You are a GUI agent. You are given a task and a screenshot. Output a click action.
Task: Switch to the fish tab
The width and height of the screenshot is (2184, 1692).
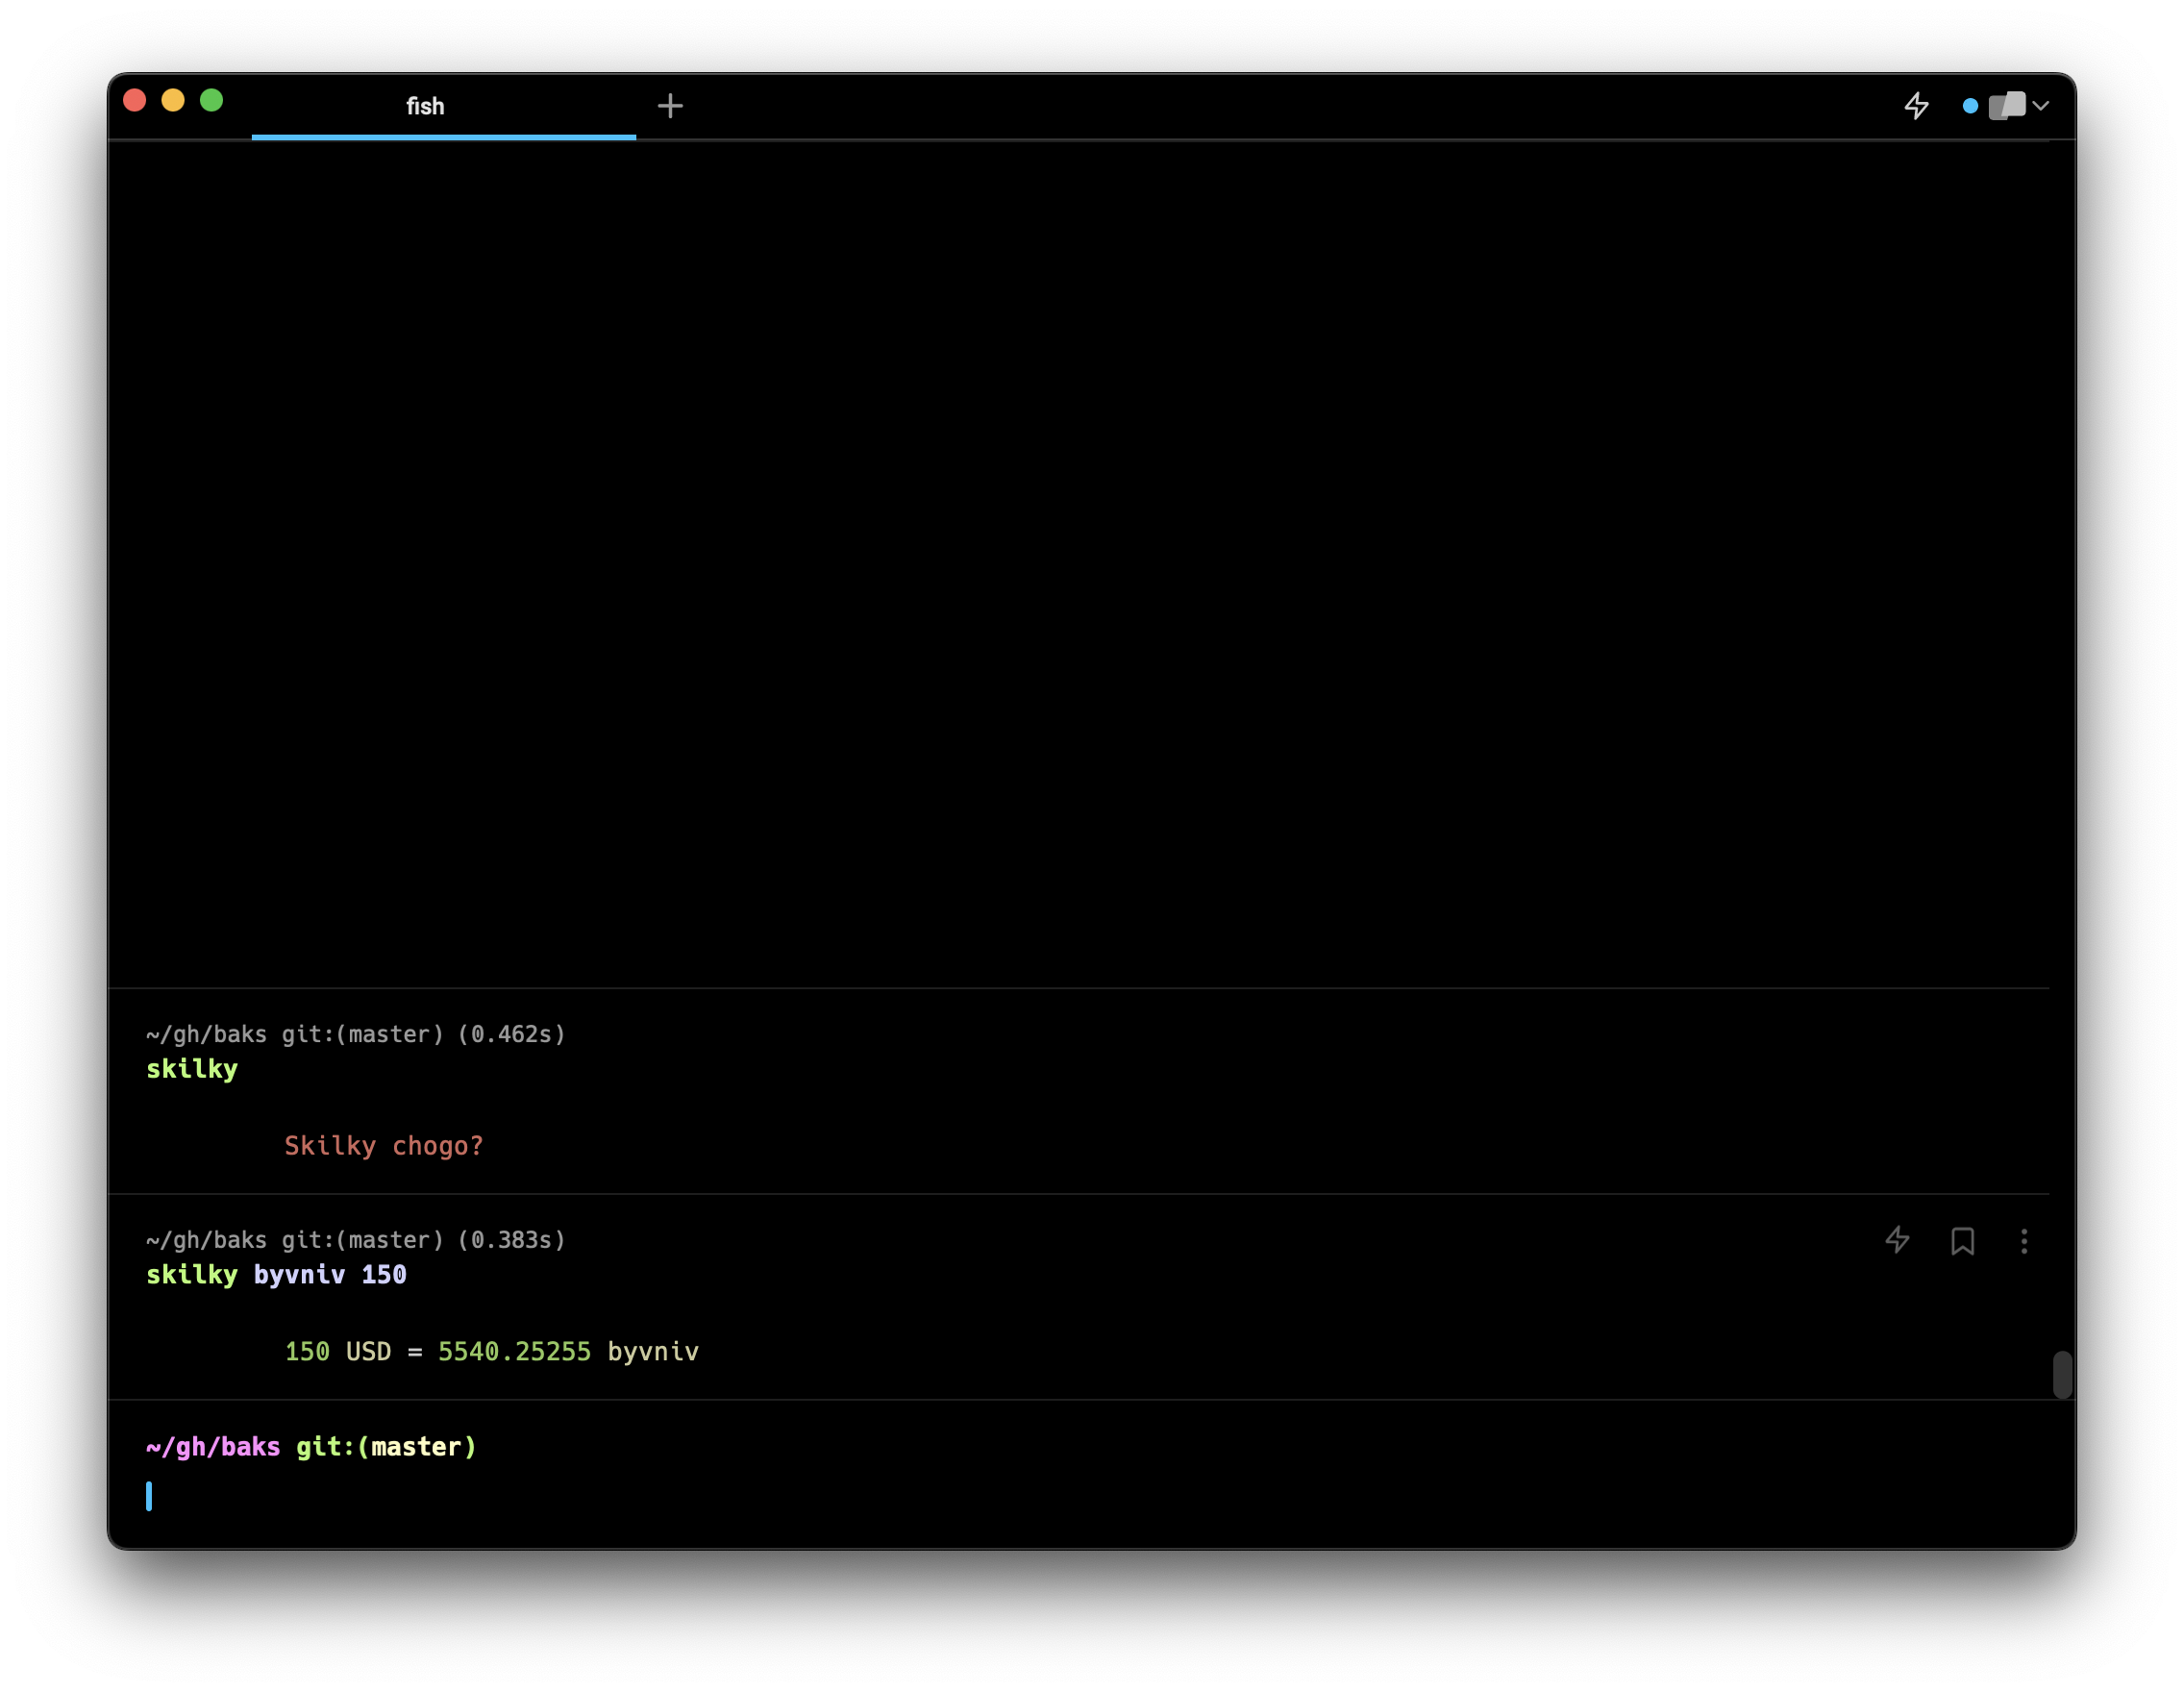coord(425,106)
